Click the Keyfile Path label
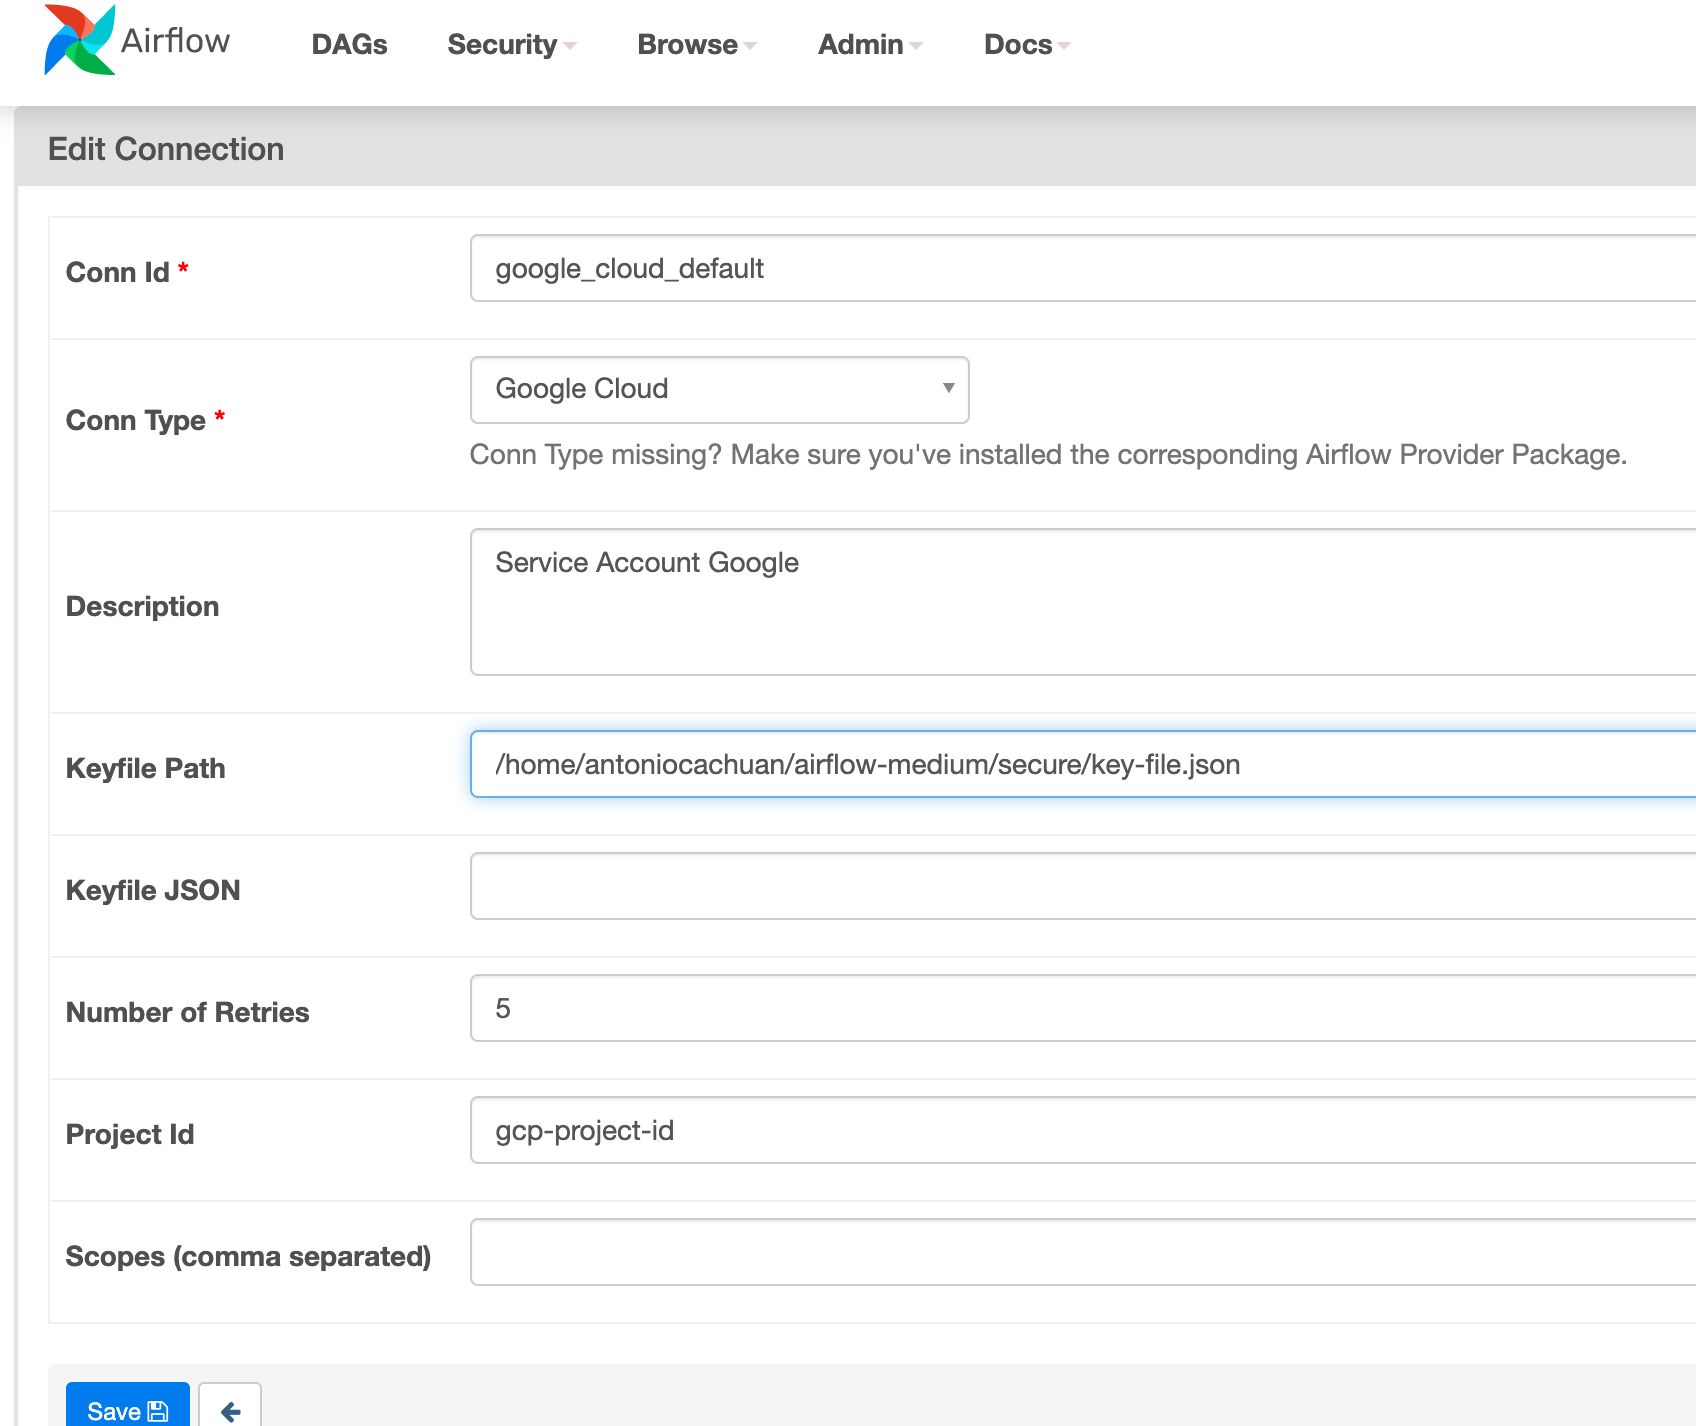This screenshot has height=1426, width=1696. click(x=146, y=768)
